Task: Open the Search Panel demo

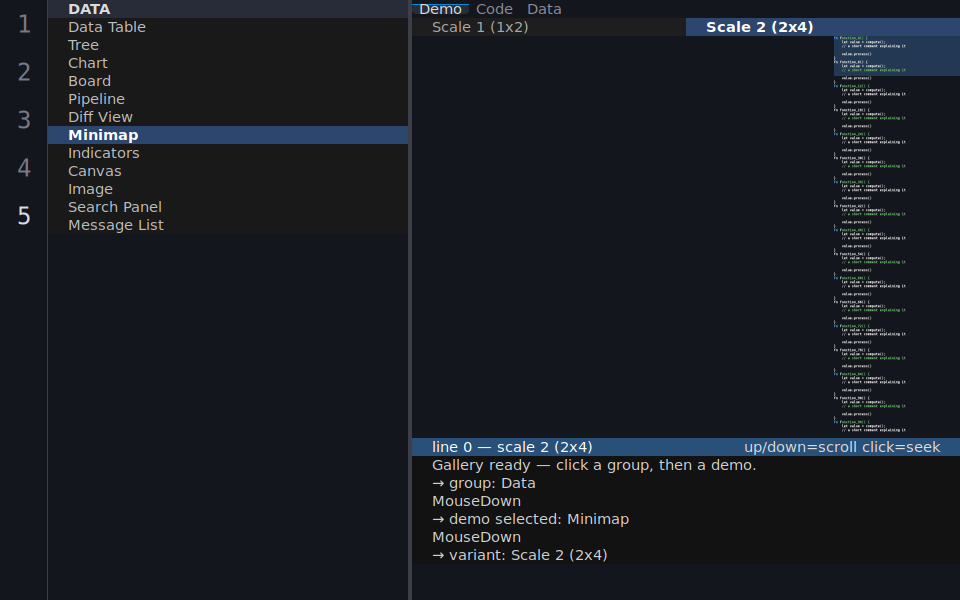Action: click(x=228, y=207)
